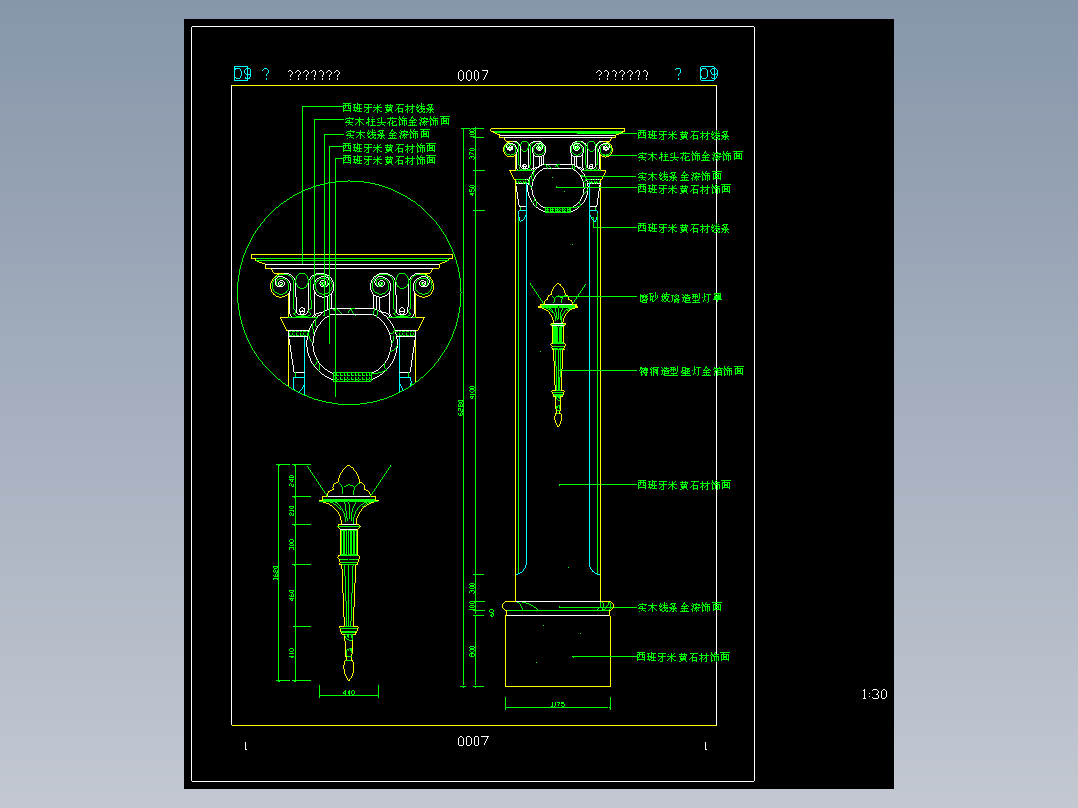
Task: Click the enlarged wall sconce detail drawing
Action: 349,573
